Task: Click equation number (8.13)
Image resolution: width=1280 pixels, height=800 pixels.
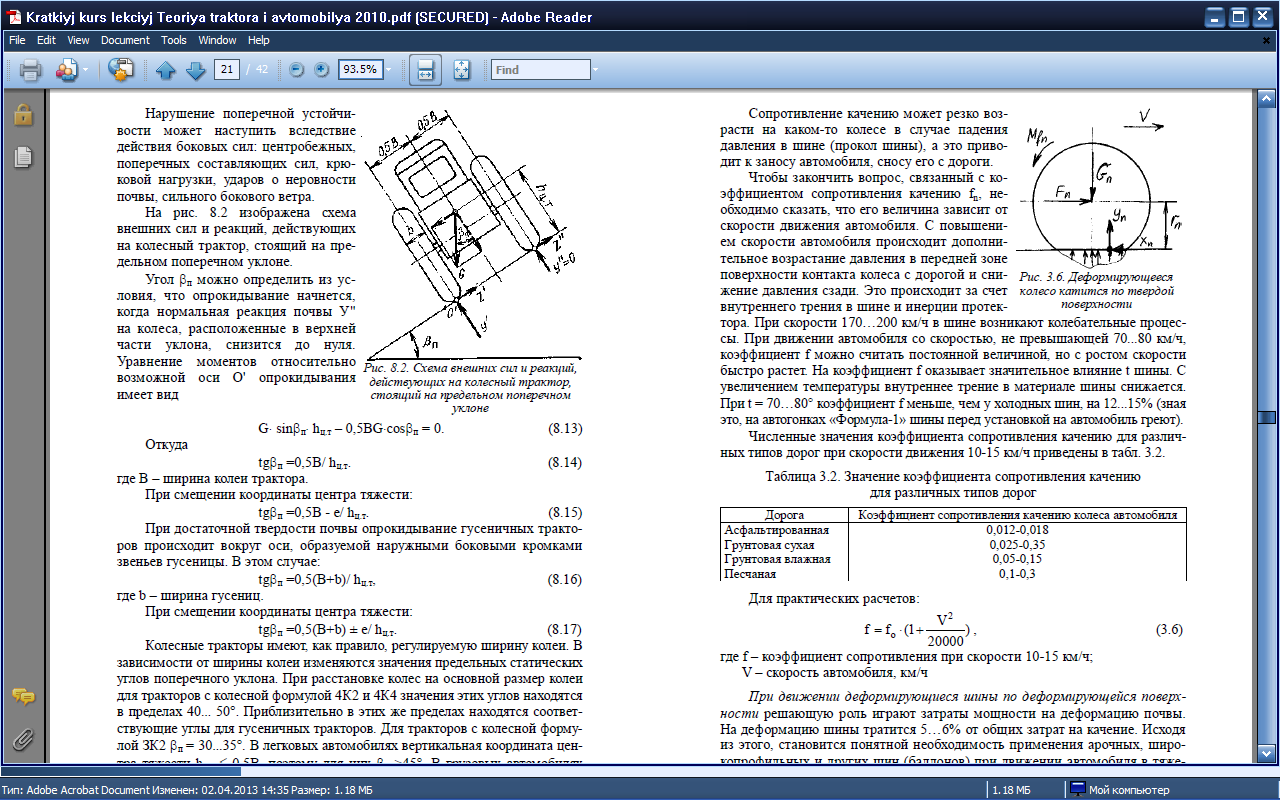Action: tap(564, 429)
